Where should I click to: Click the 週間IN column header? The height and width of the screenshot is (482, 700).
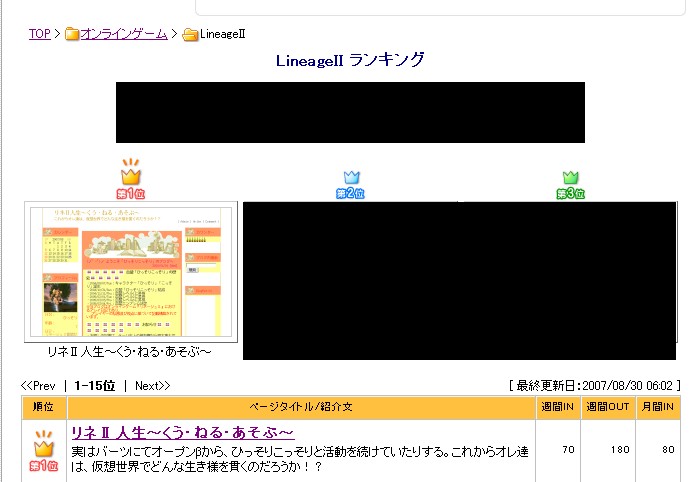558,407
